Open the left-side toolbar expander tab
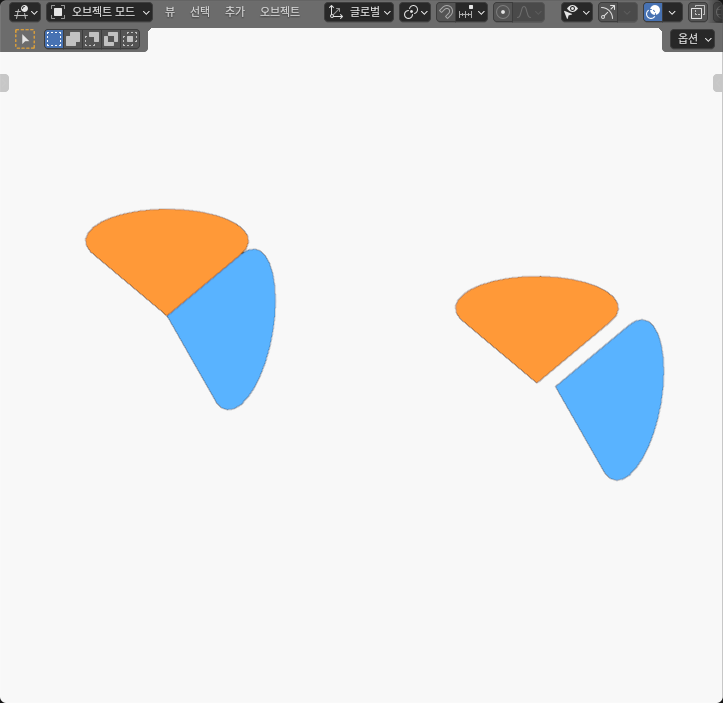The width and height of the screenshot is (723, 703). tap(4, 83)
